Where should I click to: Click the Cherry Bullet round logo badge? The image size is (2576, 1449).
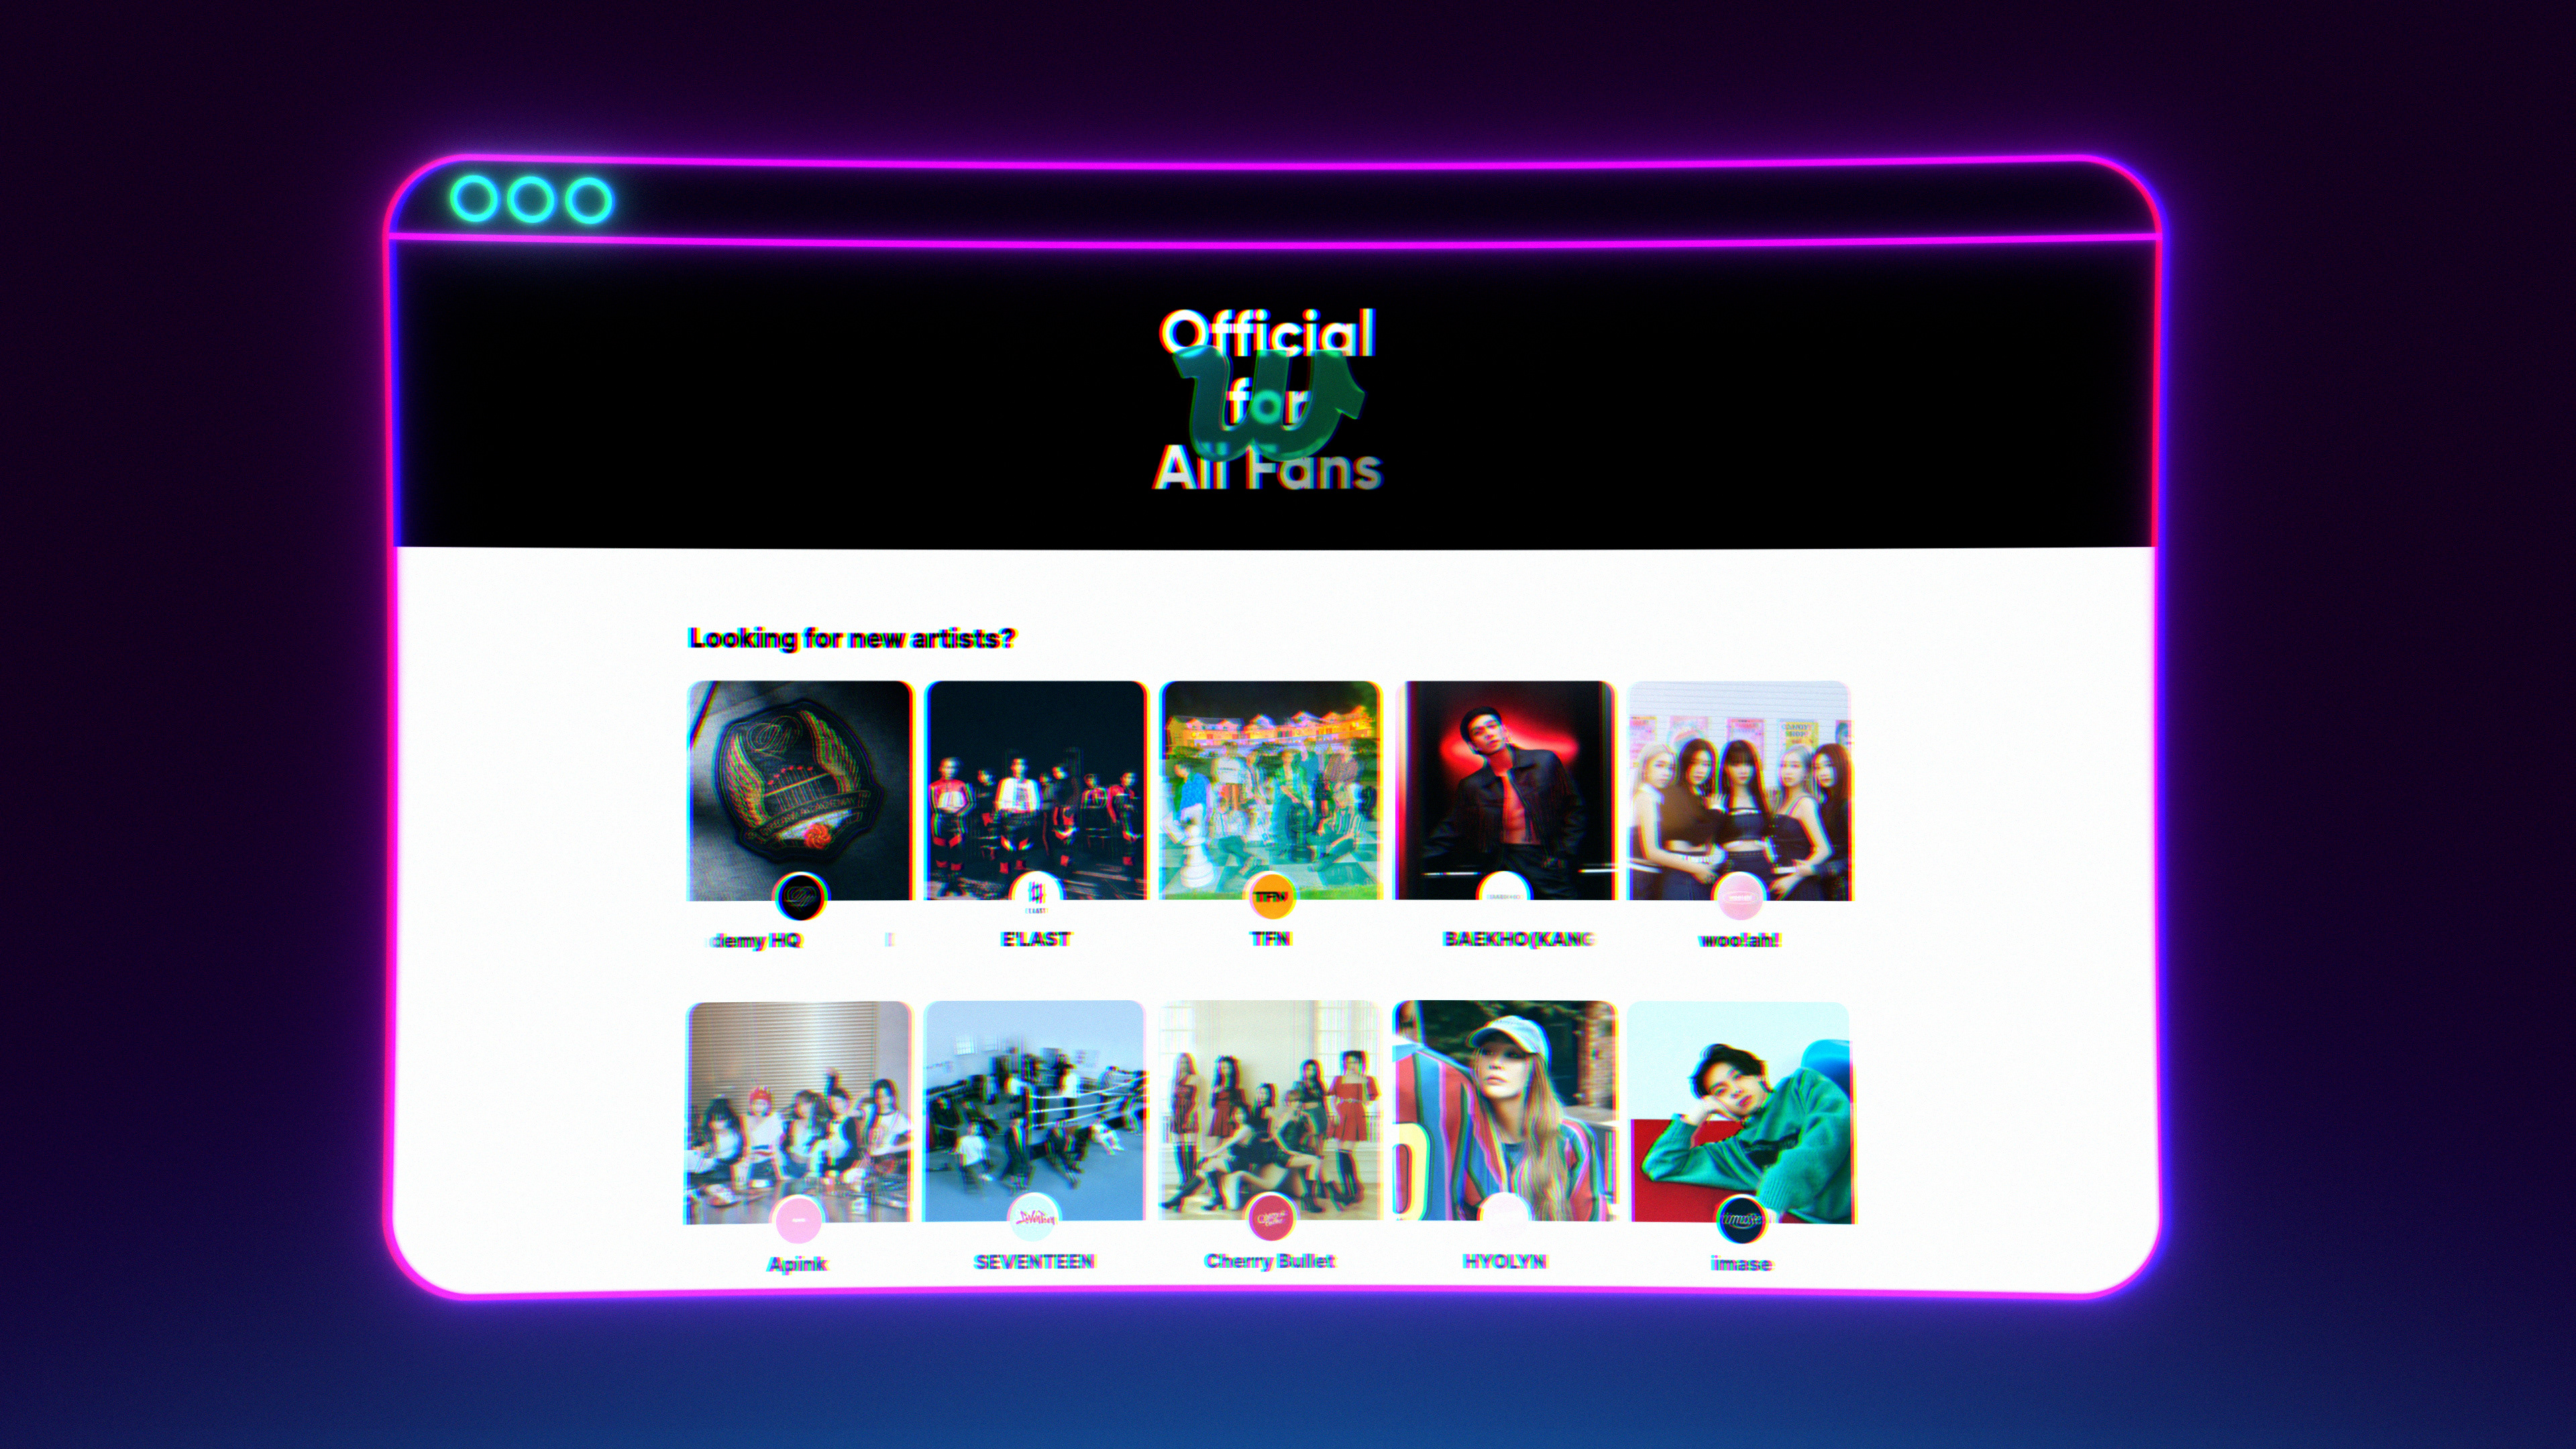point(1271,1217)
